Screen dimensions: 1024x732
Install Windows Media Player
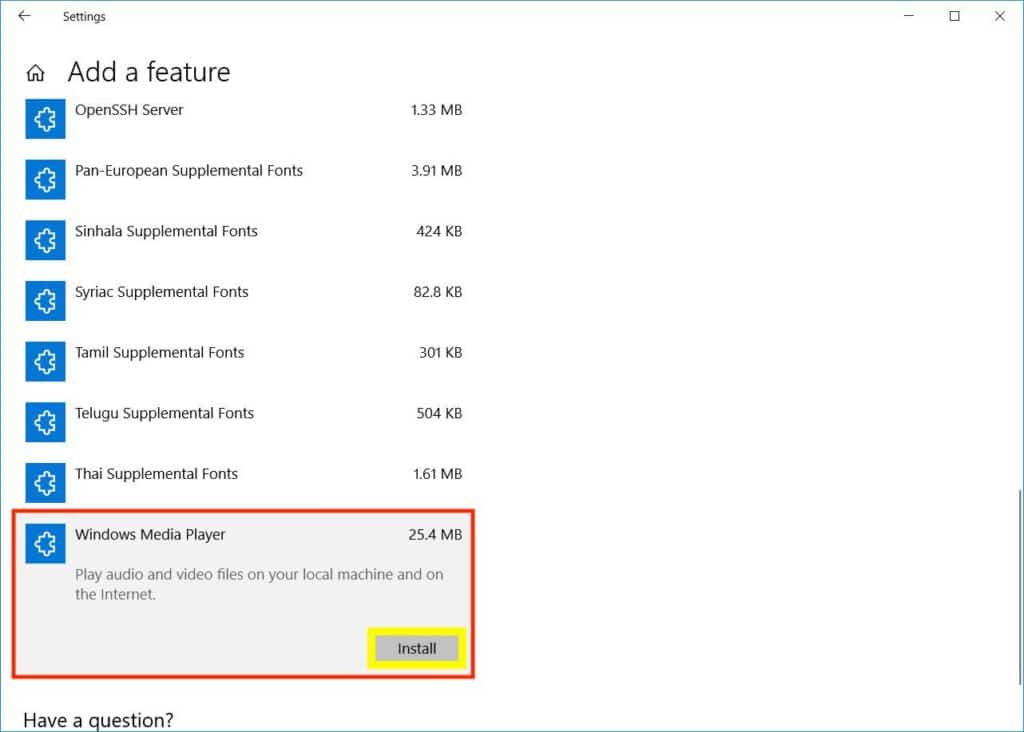tap(415, 648)
